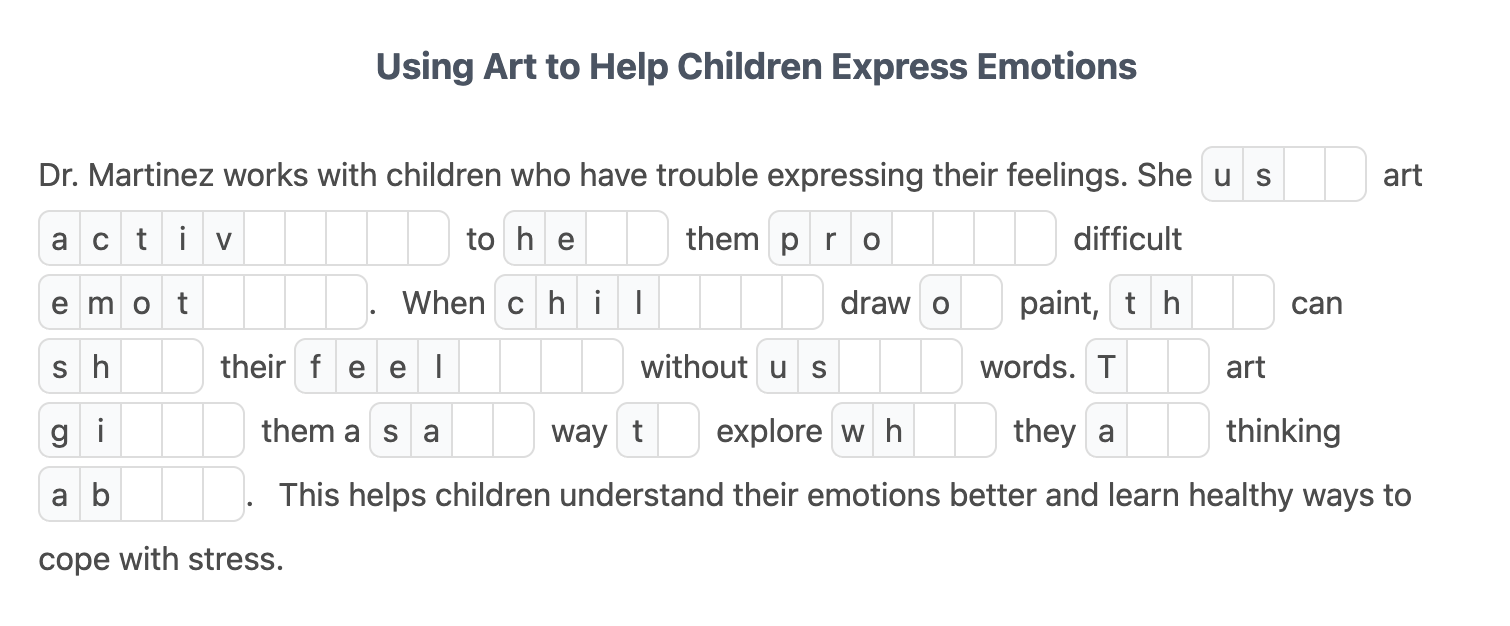The image size is (1510, 626).
Task: Click the last empty box in 'activ' word
Action: [x=428, y=239]
